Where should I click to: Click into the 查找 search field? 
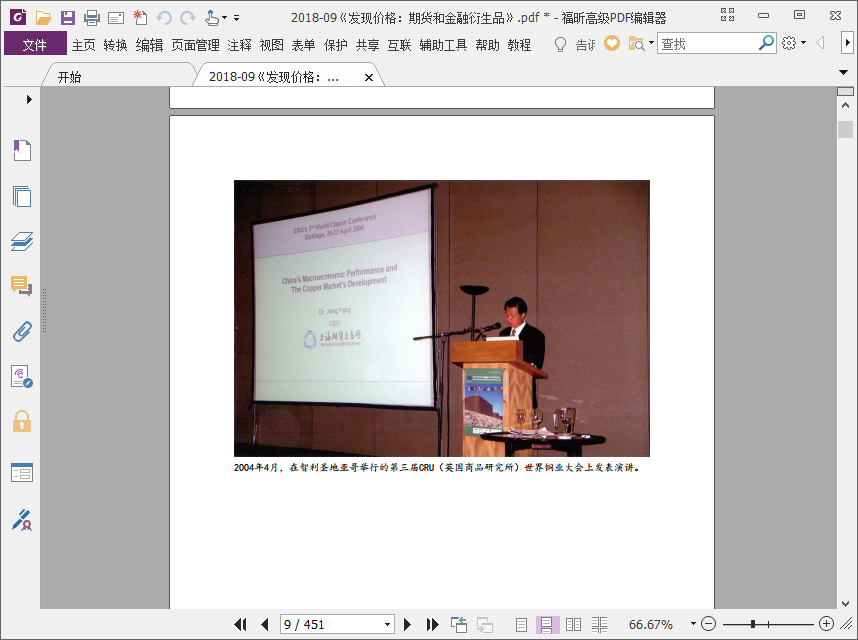(707, 43)
